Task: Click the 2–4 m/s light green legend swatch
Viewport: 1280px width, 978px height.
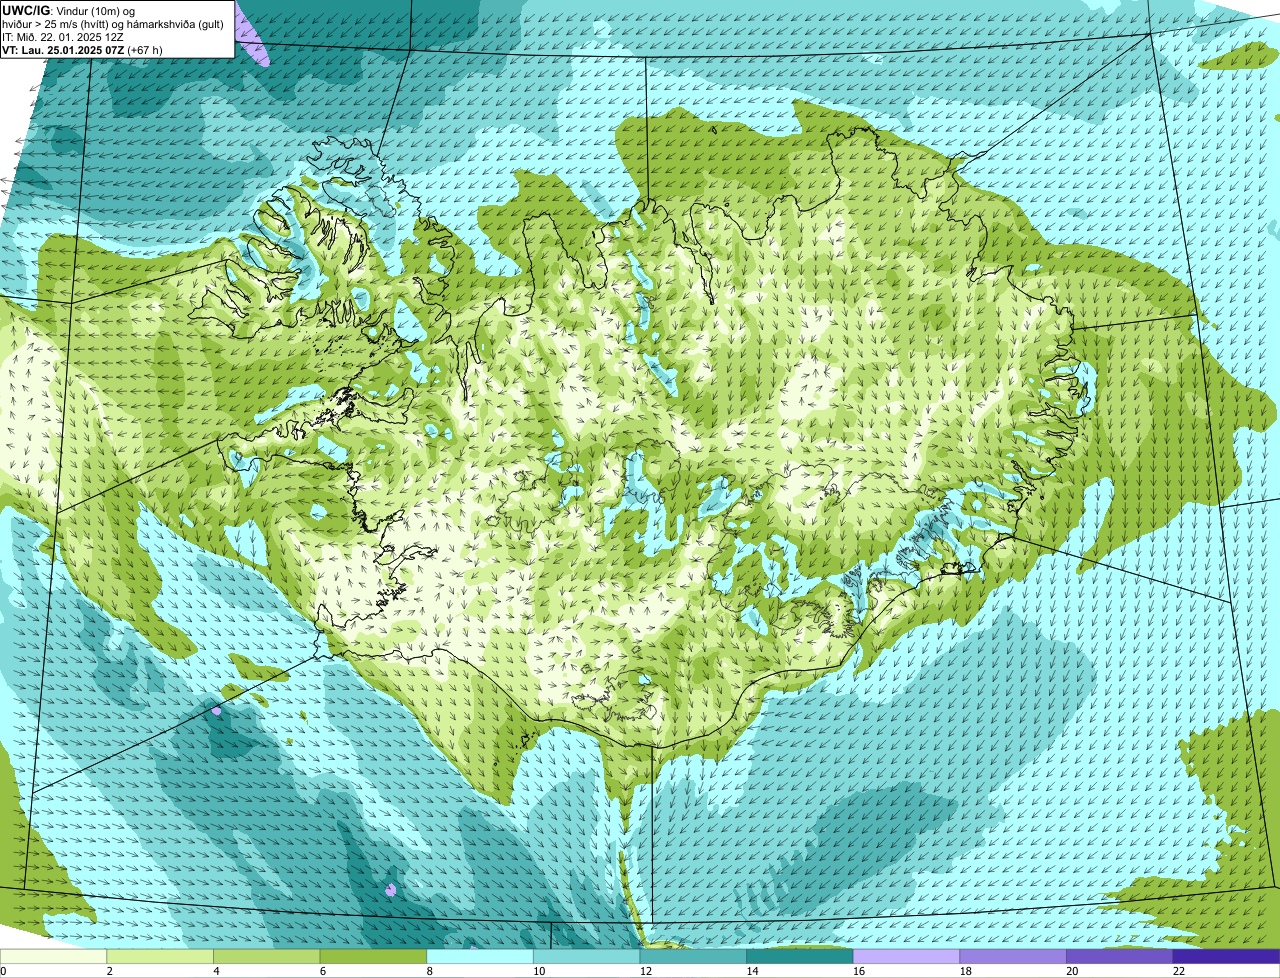Action: click(x=160, y=957)
